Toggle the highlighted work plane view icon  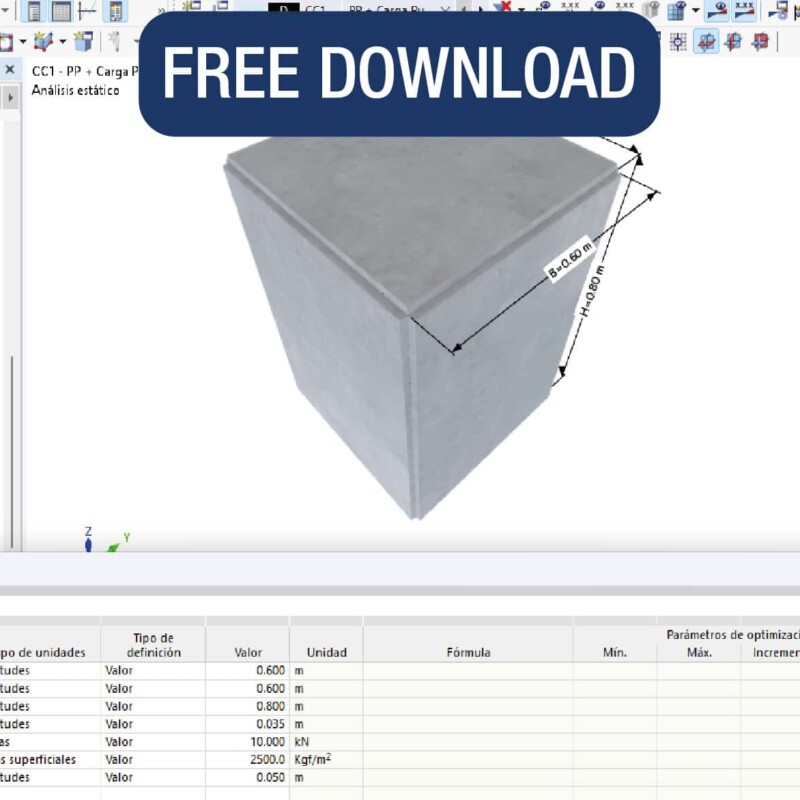pos(706,42)
